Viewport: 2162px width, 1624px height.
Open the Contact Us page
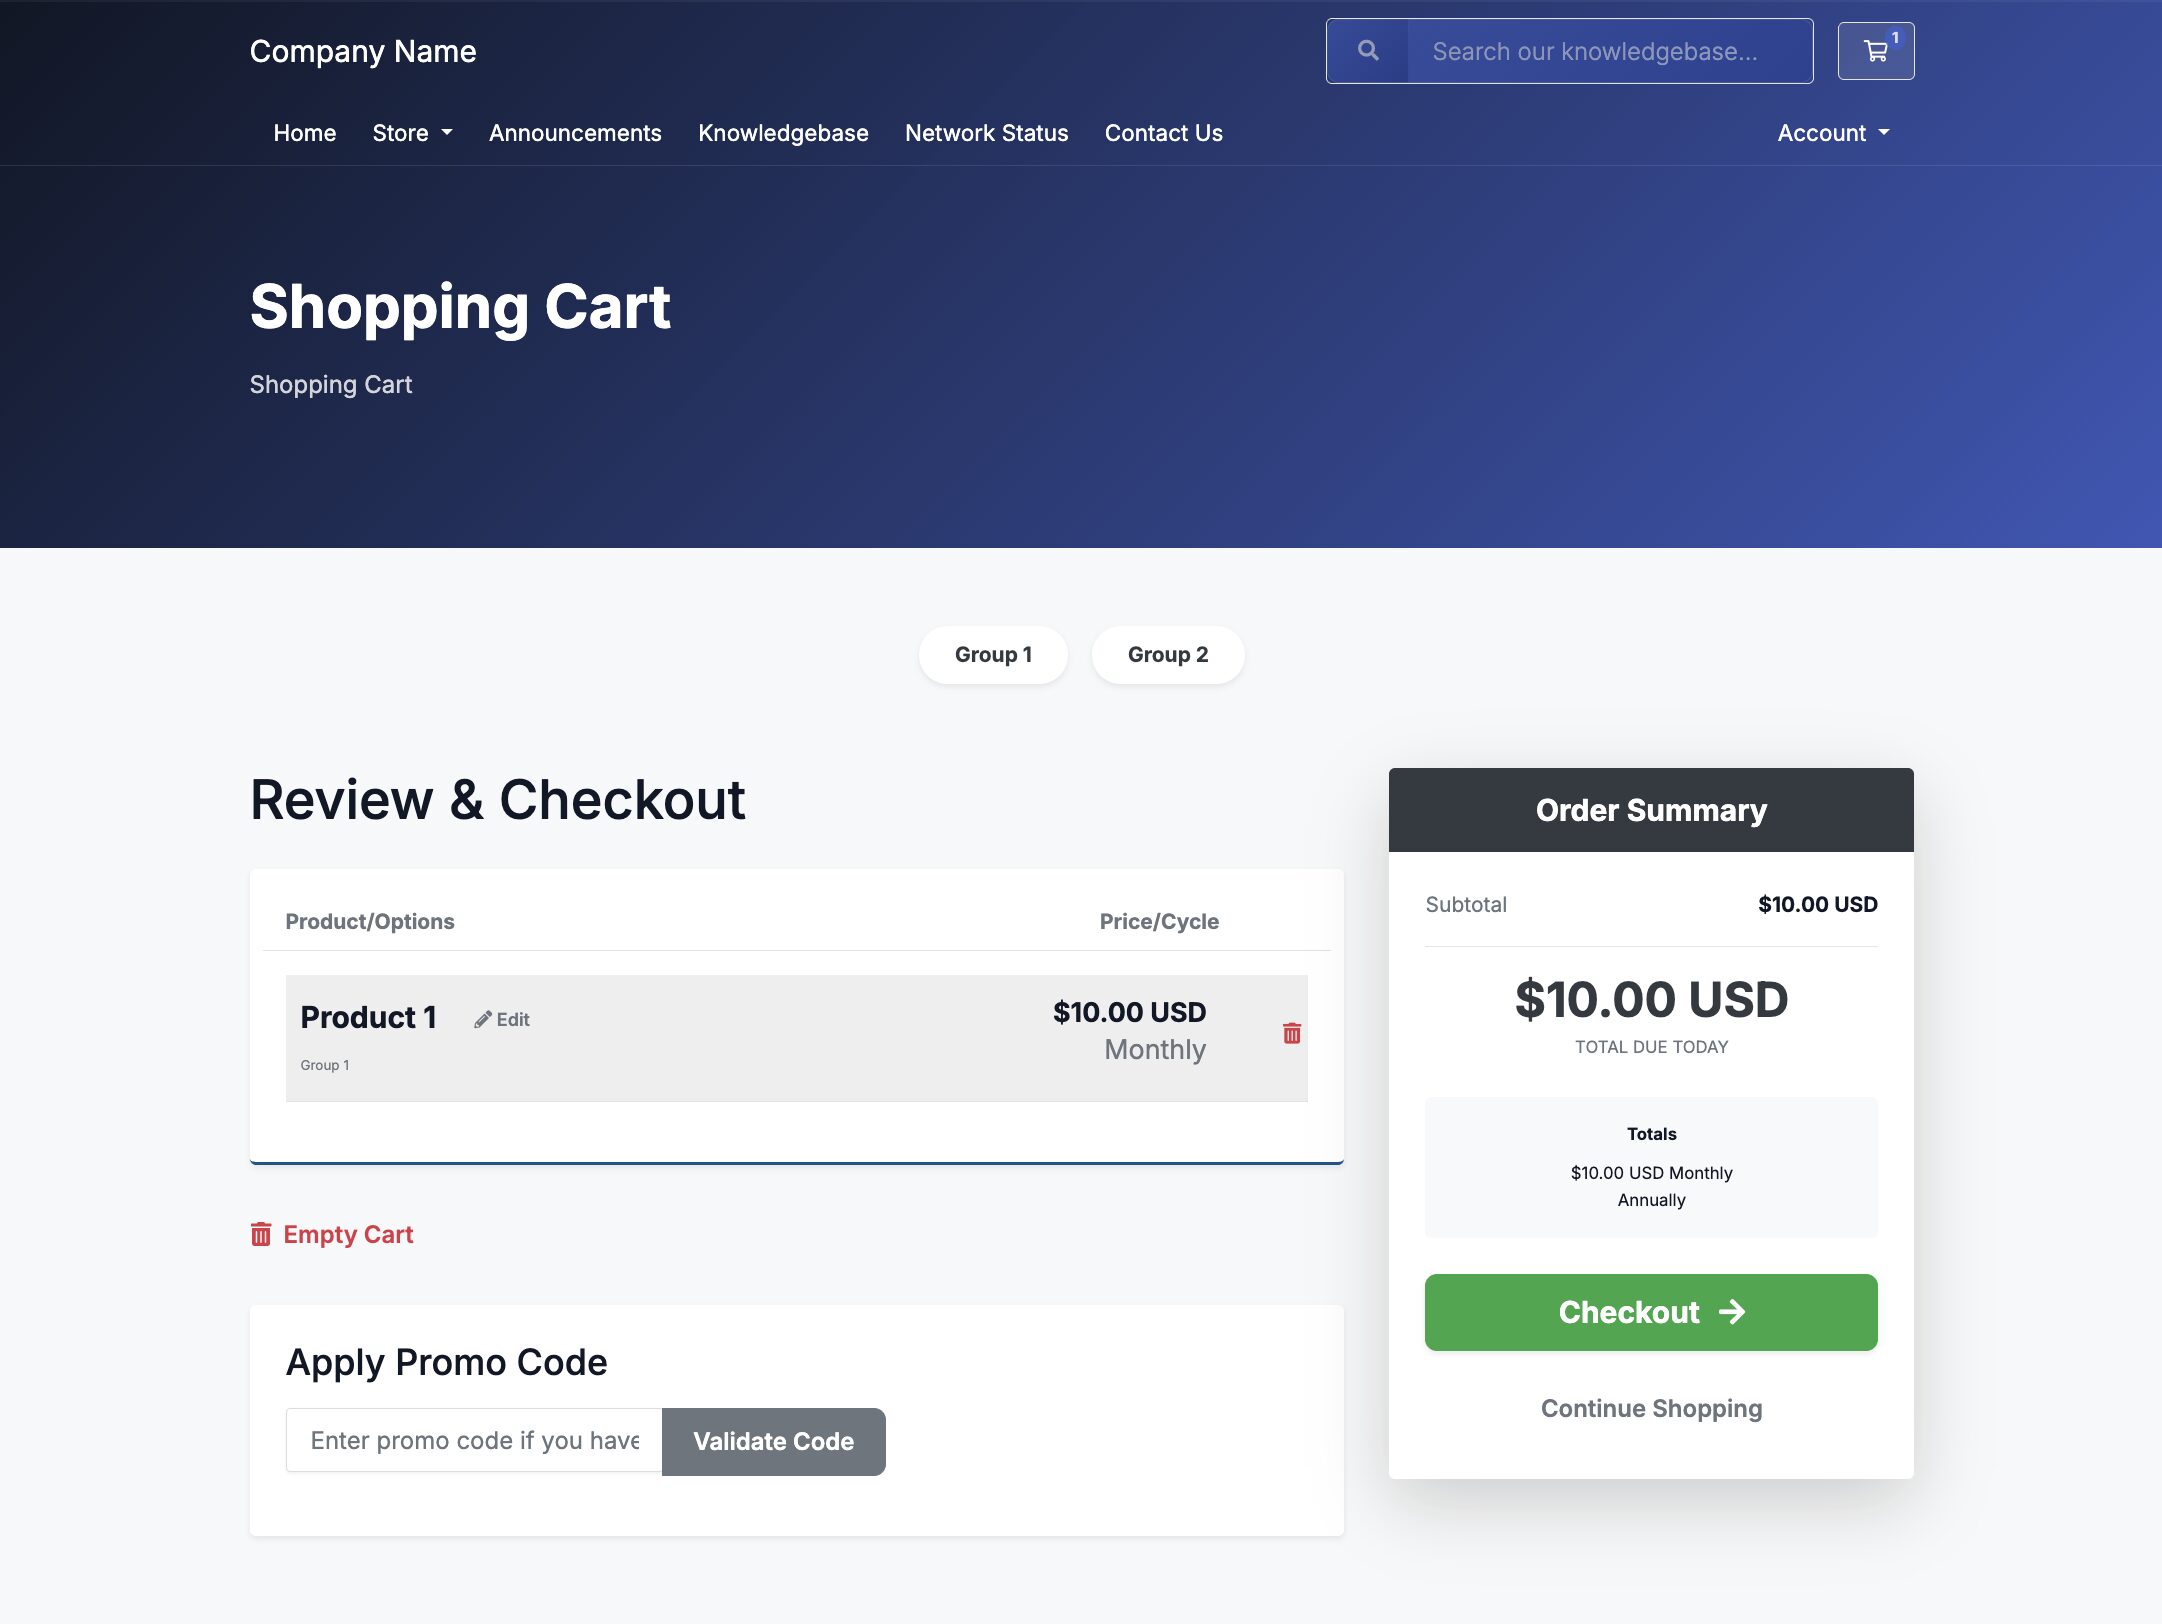(1163, 133)
